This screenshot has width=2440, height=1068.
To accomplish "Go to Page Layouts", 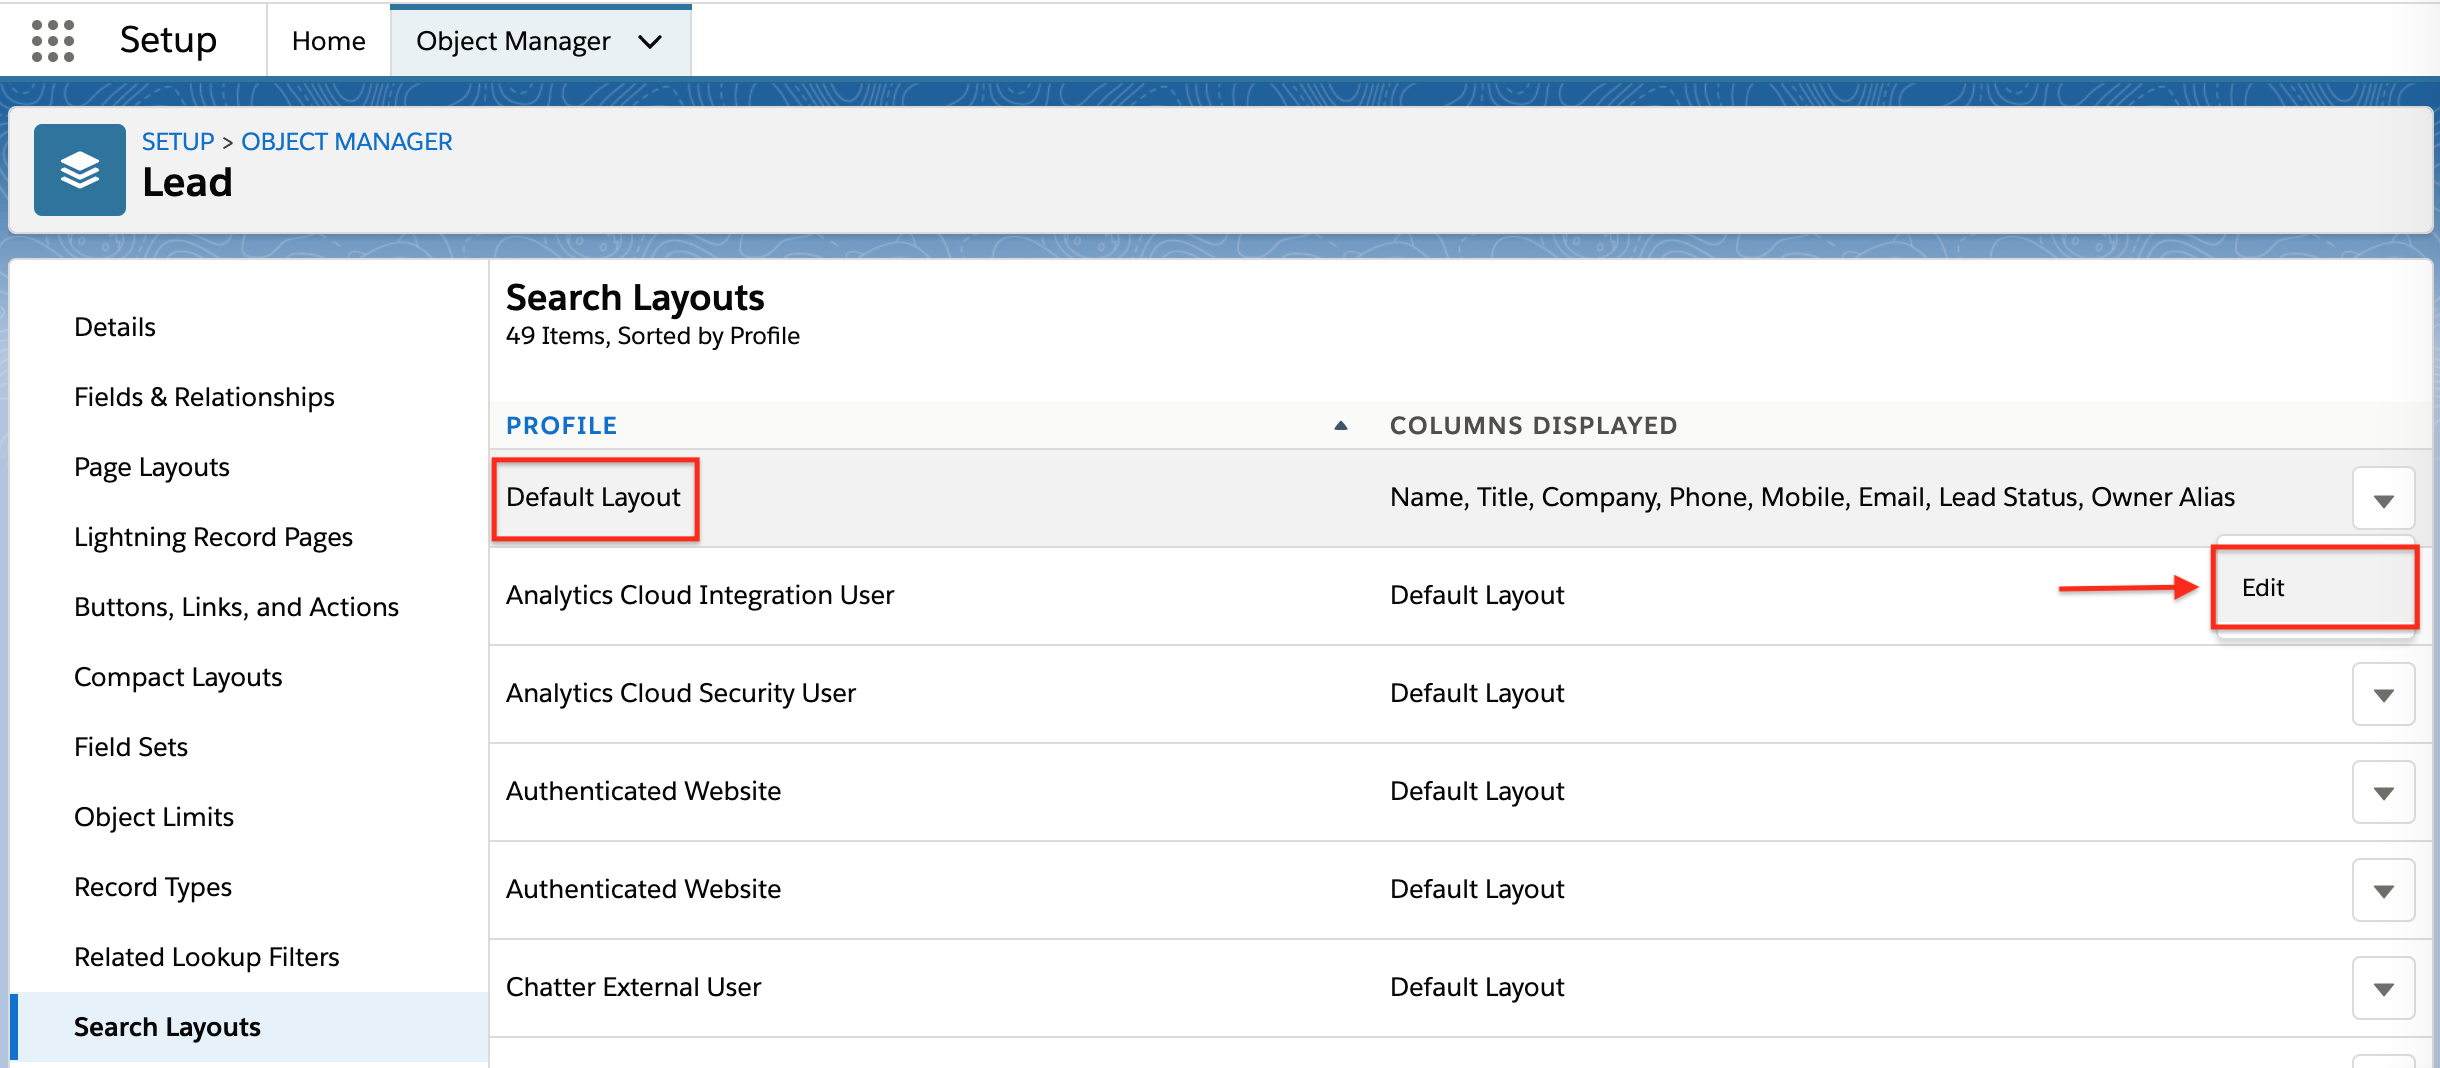I will tap(152, 467).
